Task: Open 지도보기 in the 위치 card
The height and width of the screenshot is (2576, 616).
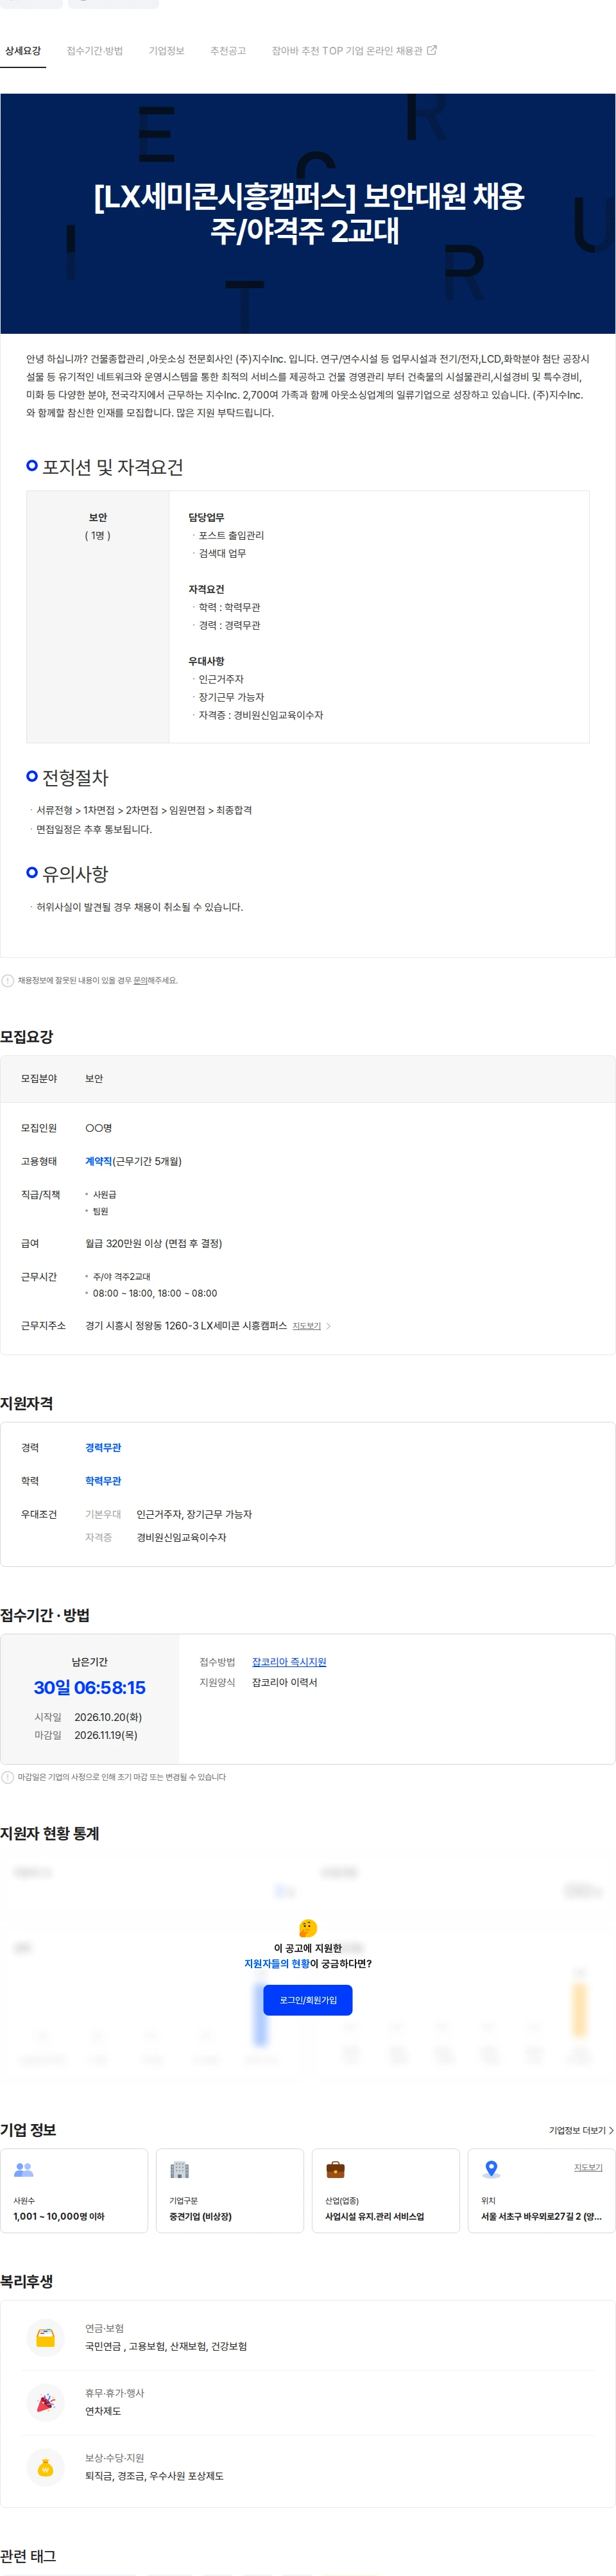Action: [x=588, y=2167]
